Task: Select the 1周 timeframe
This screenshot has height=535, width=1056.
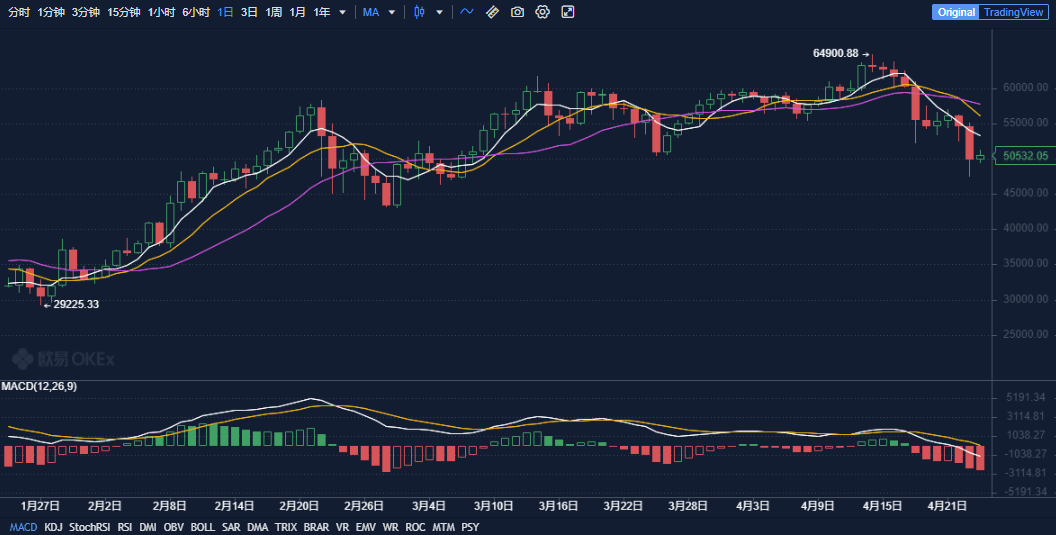Action: tap(273, 12)
